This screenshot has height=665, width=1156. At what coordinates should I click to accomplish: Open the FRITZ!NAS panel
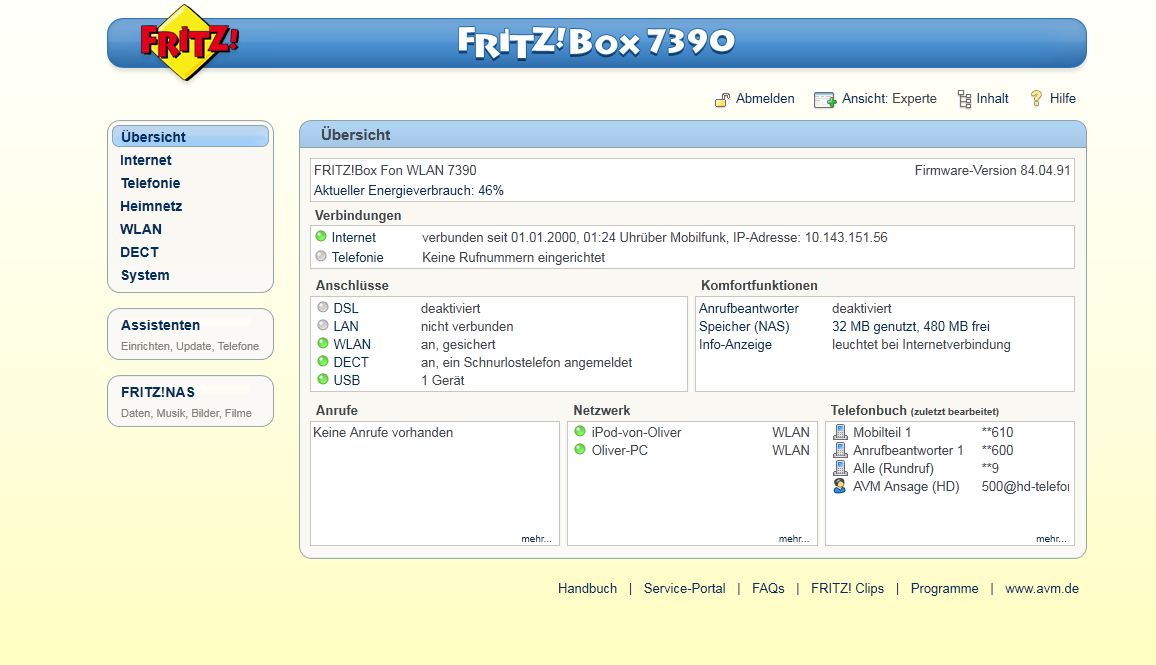coord(190,401)
